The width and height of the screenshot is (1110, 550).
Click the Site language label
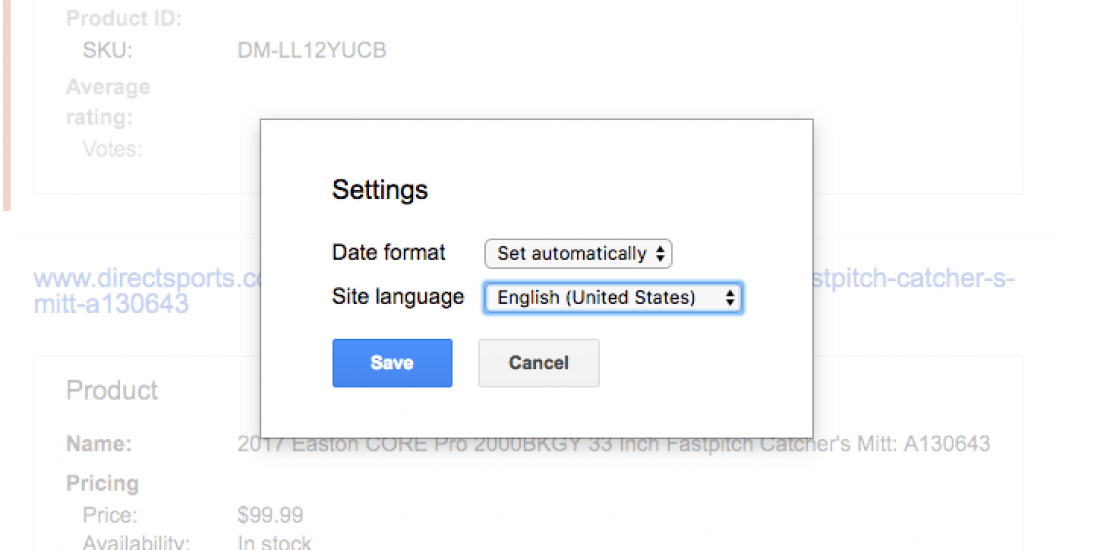coord(398,297)
